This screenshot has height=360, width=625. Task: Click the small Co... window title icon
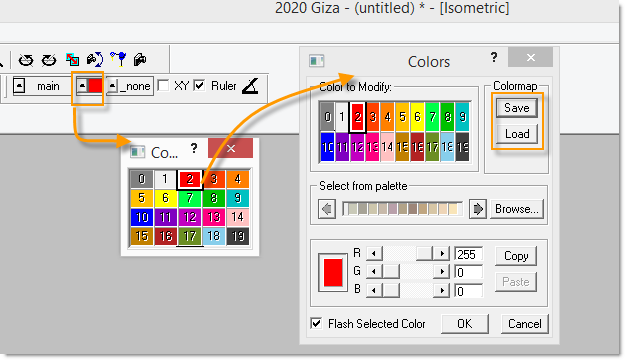[138, 152]
